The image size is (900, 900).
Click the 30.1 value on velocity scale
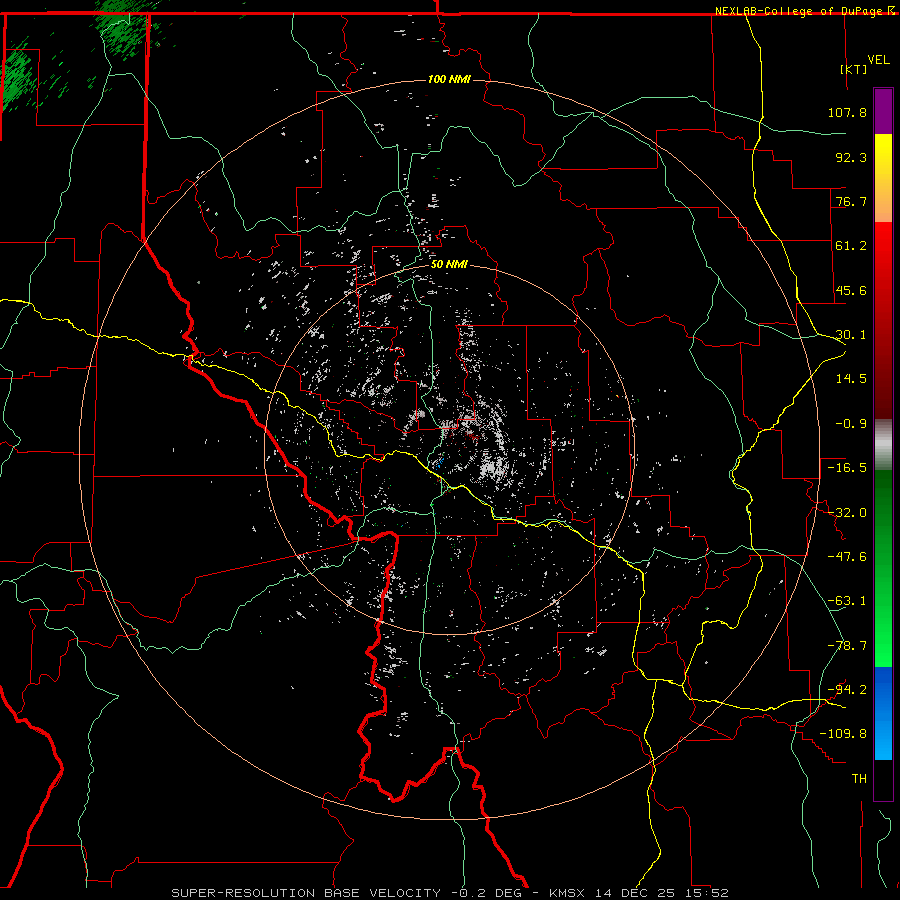[x=851, y=335]
